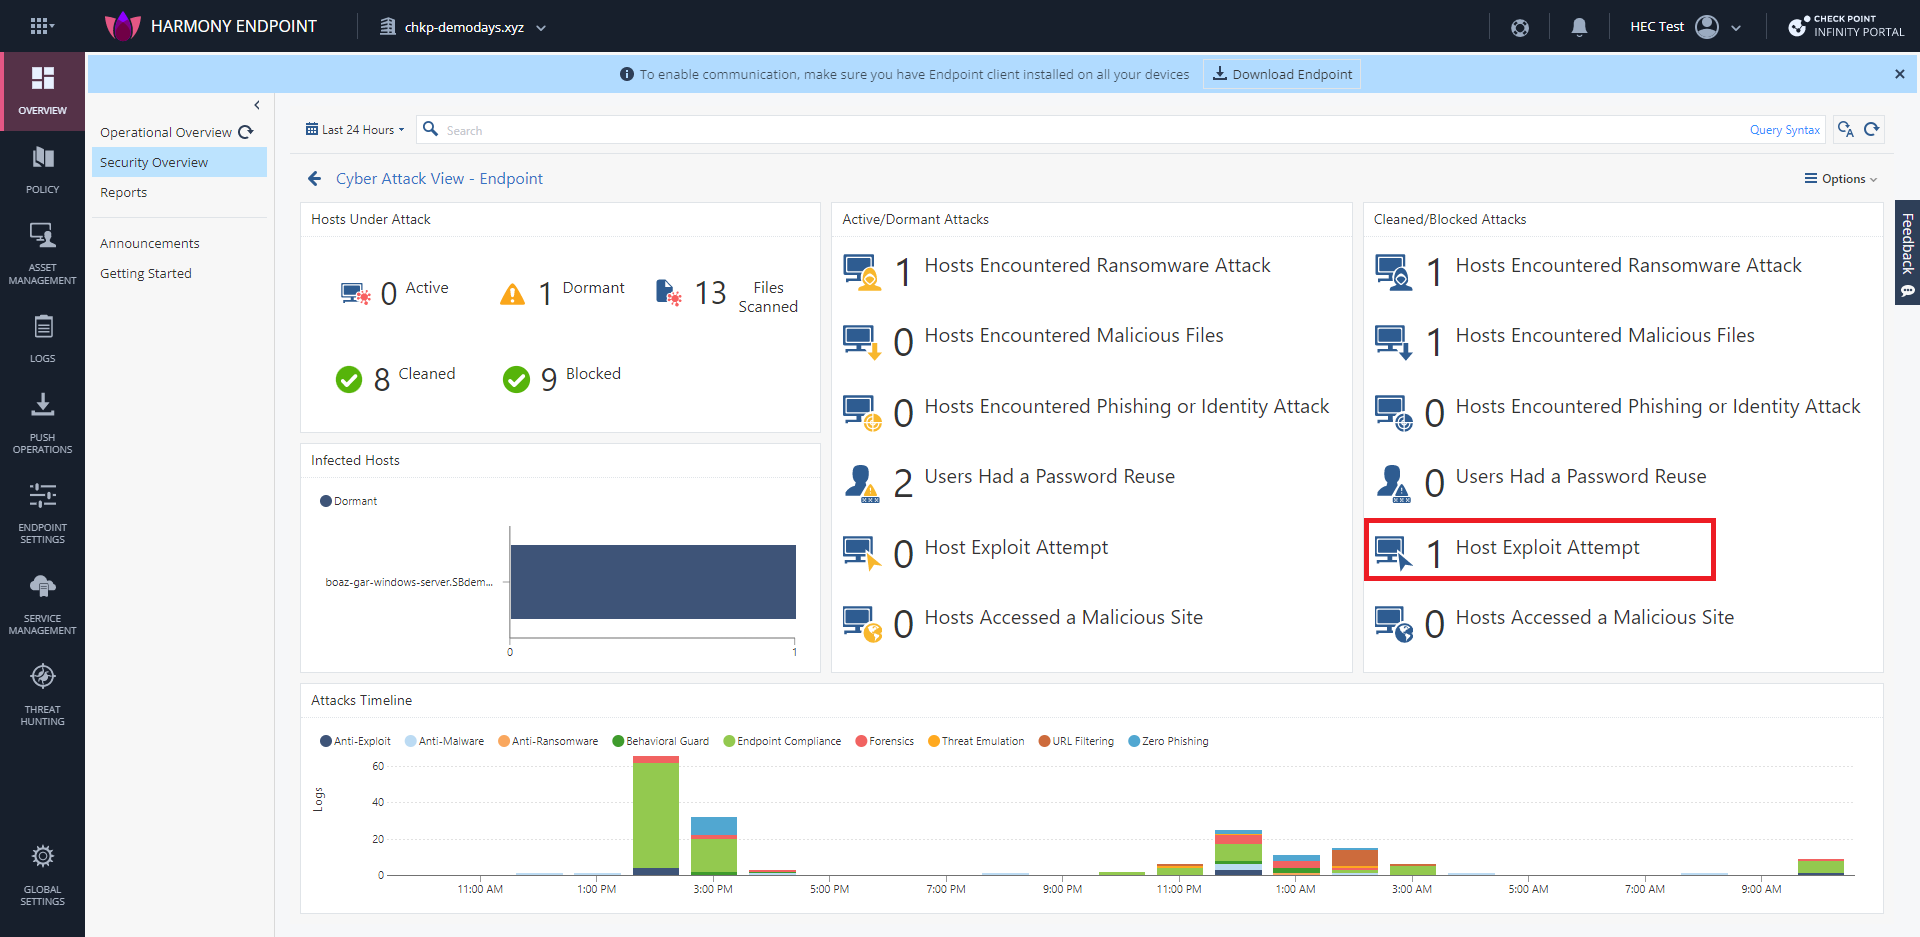This screenshot has height=937, width=1920.
Task: Click the search magnifier icon
Action: [x=431, y=129]
